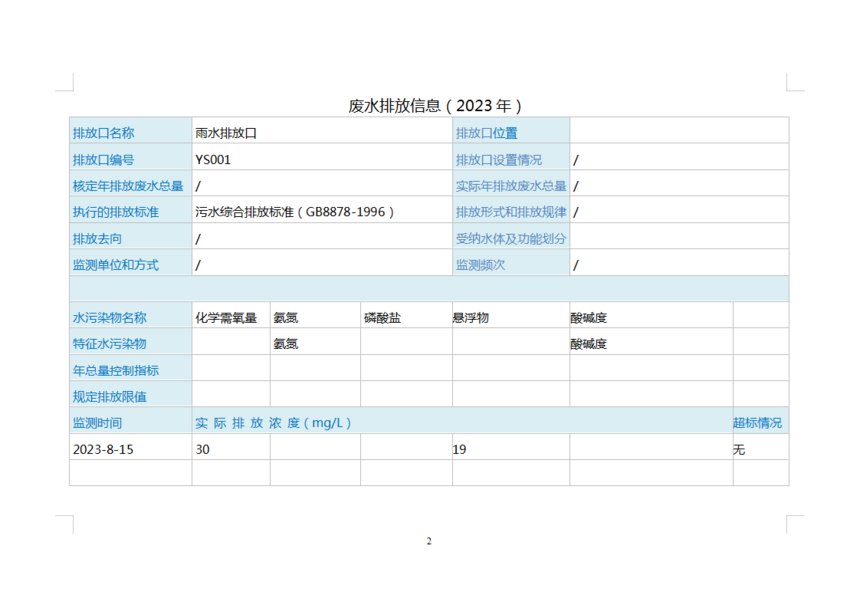Select the 排放口名称 label cell
This screenshot has width=860, height=608.
(103, 133)
